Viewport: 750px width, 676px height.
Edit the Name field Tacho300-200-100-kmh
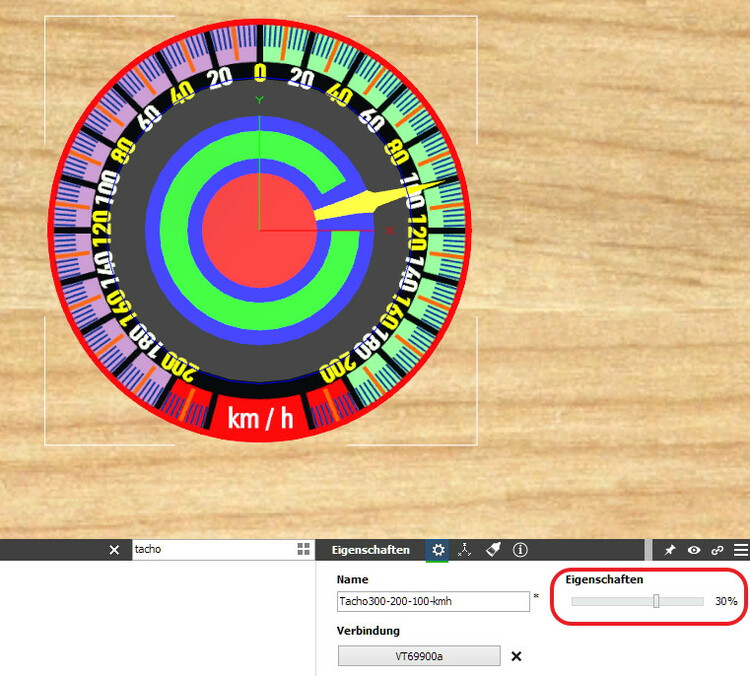coord(433,601)
